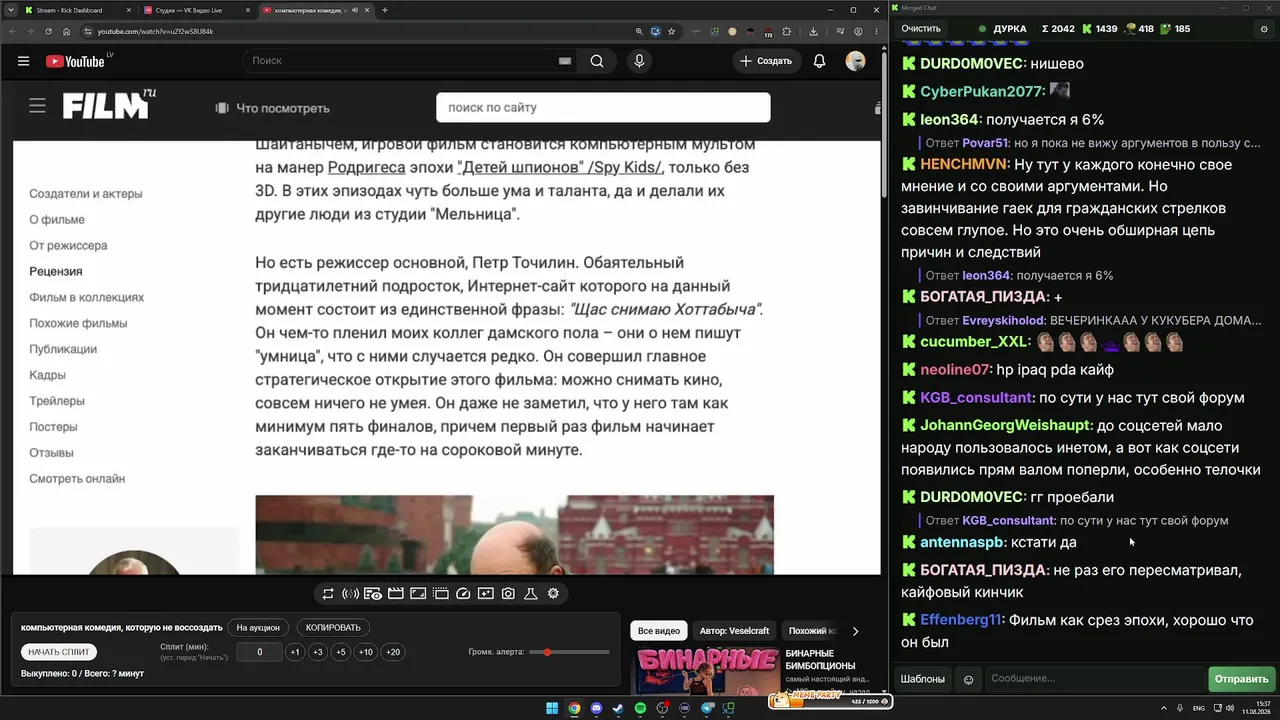Follow the 'Родригеса' link in the review
Image resolution: width=1280 pixels, height=720 pixels.
point(366,168)
